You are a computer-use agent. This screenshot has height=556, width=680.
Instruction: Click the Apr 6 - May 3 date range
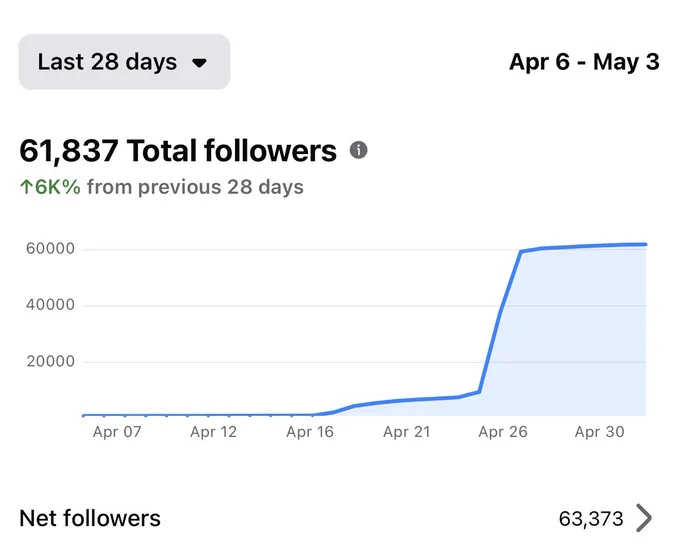pos(584,62)
